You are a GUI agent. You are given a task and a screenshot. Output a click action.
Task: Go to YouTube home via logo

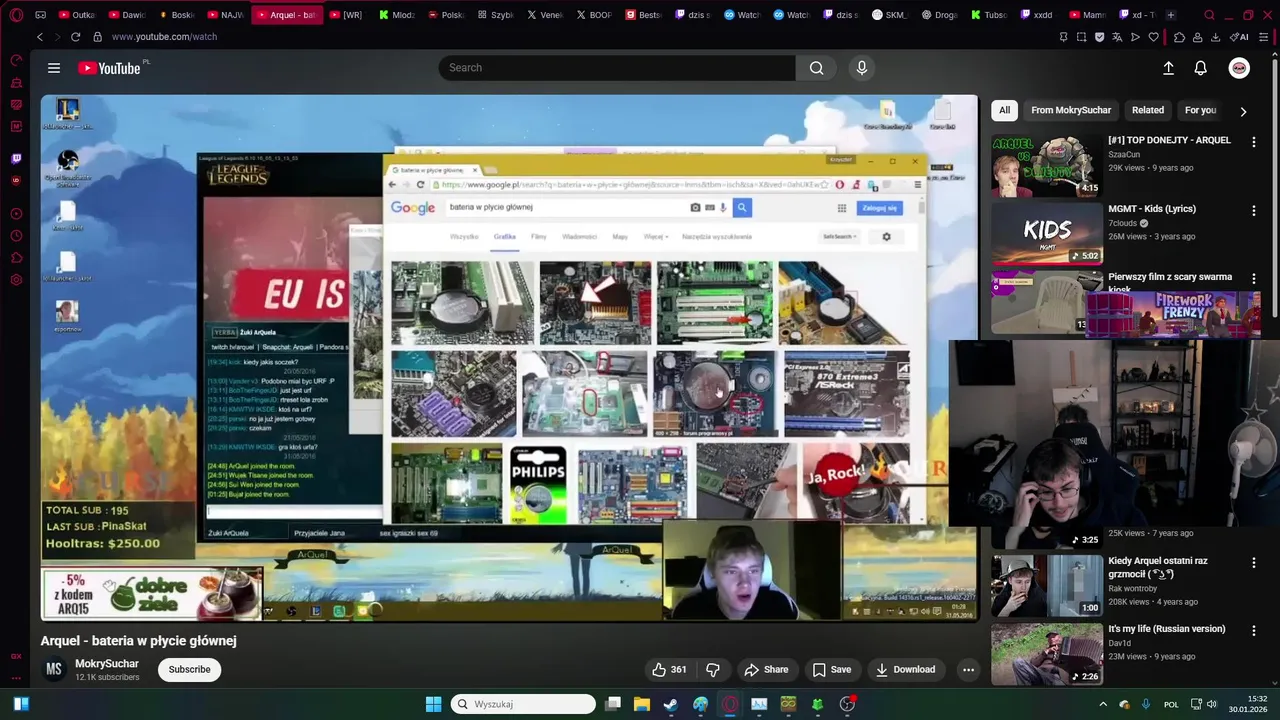coord(109,68)
